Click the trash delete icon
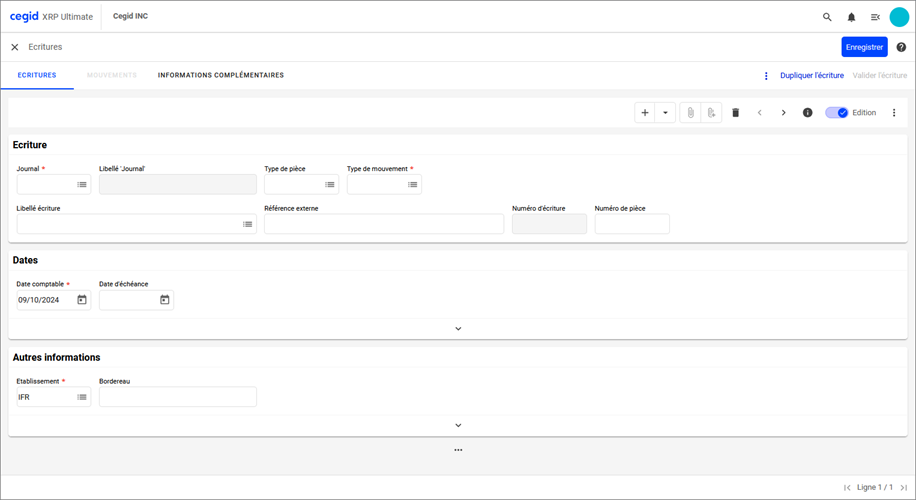 coord(735,113)
